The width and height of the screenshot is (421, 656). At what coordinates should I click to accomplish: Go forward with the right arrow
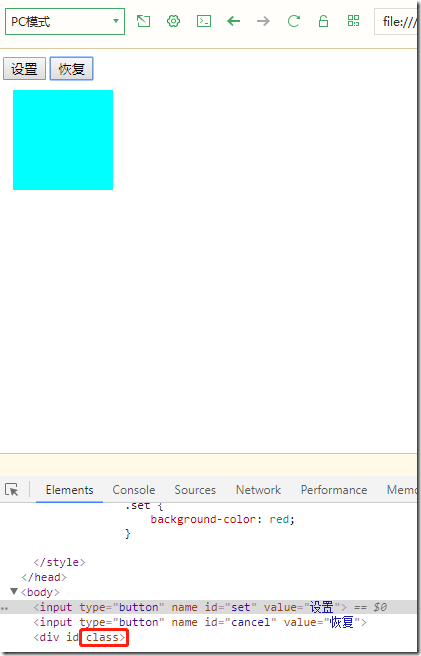(263, 21)
